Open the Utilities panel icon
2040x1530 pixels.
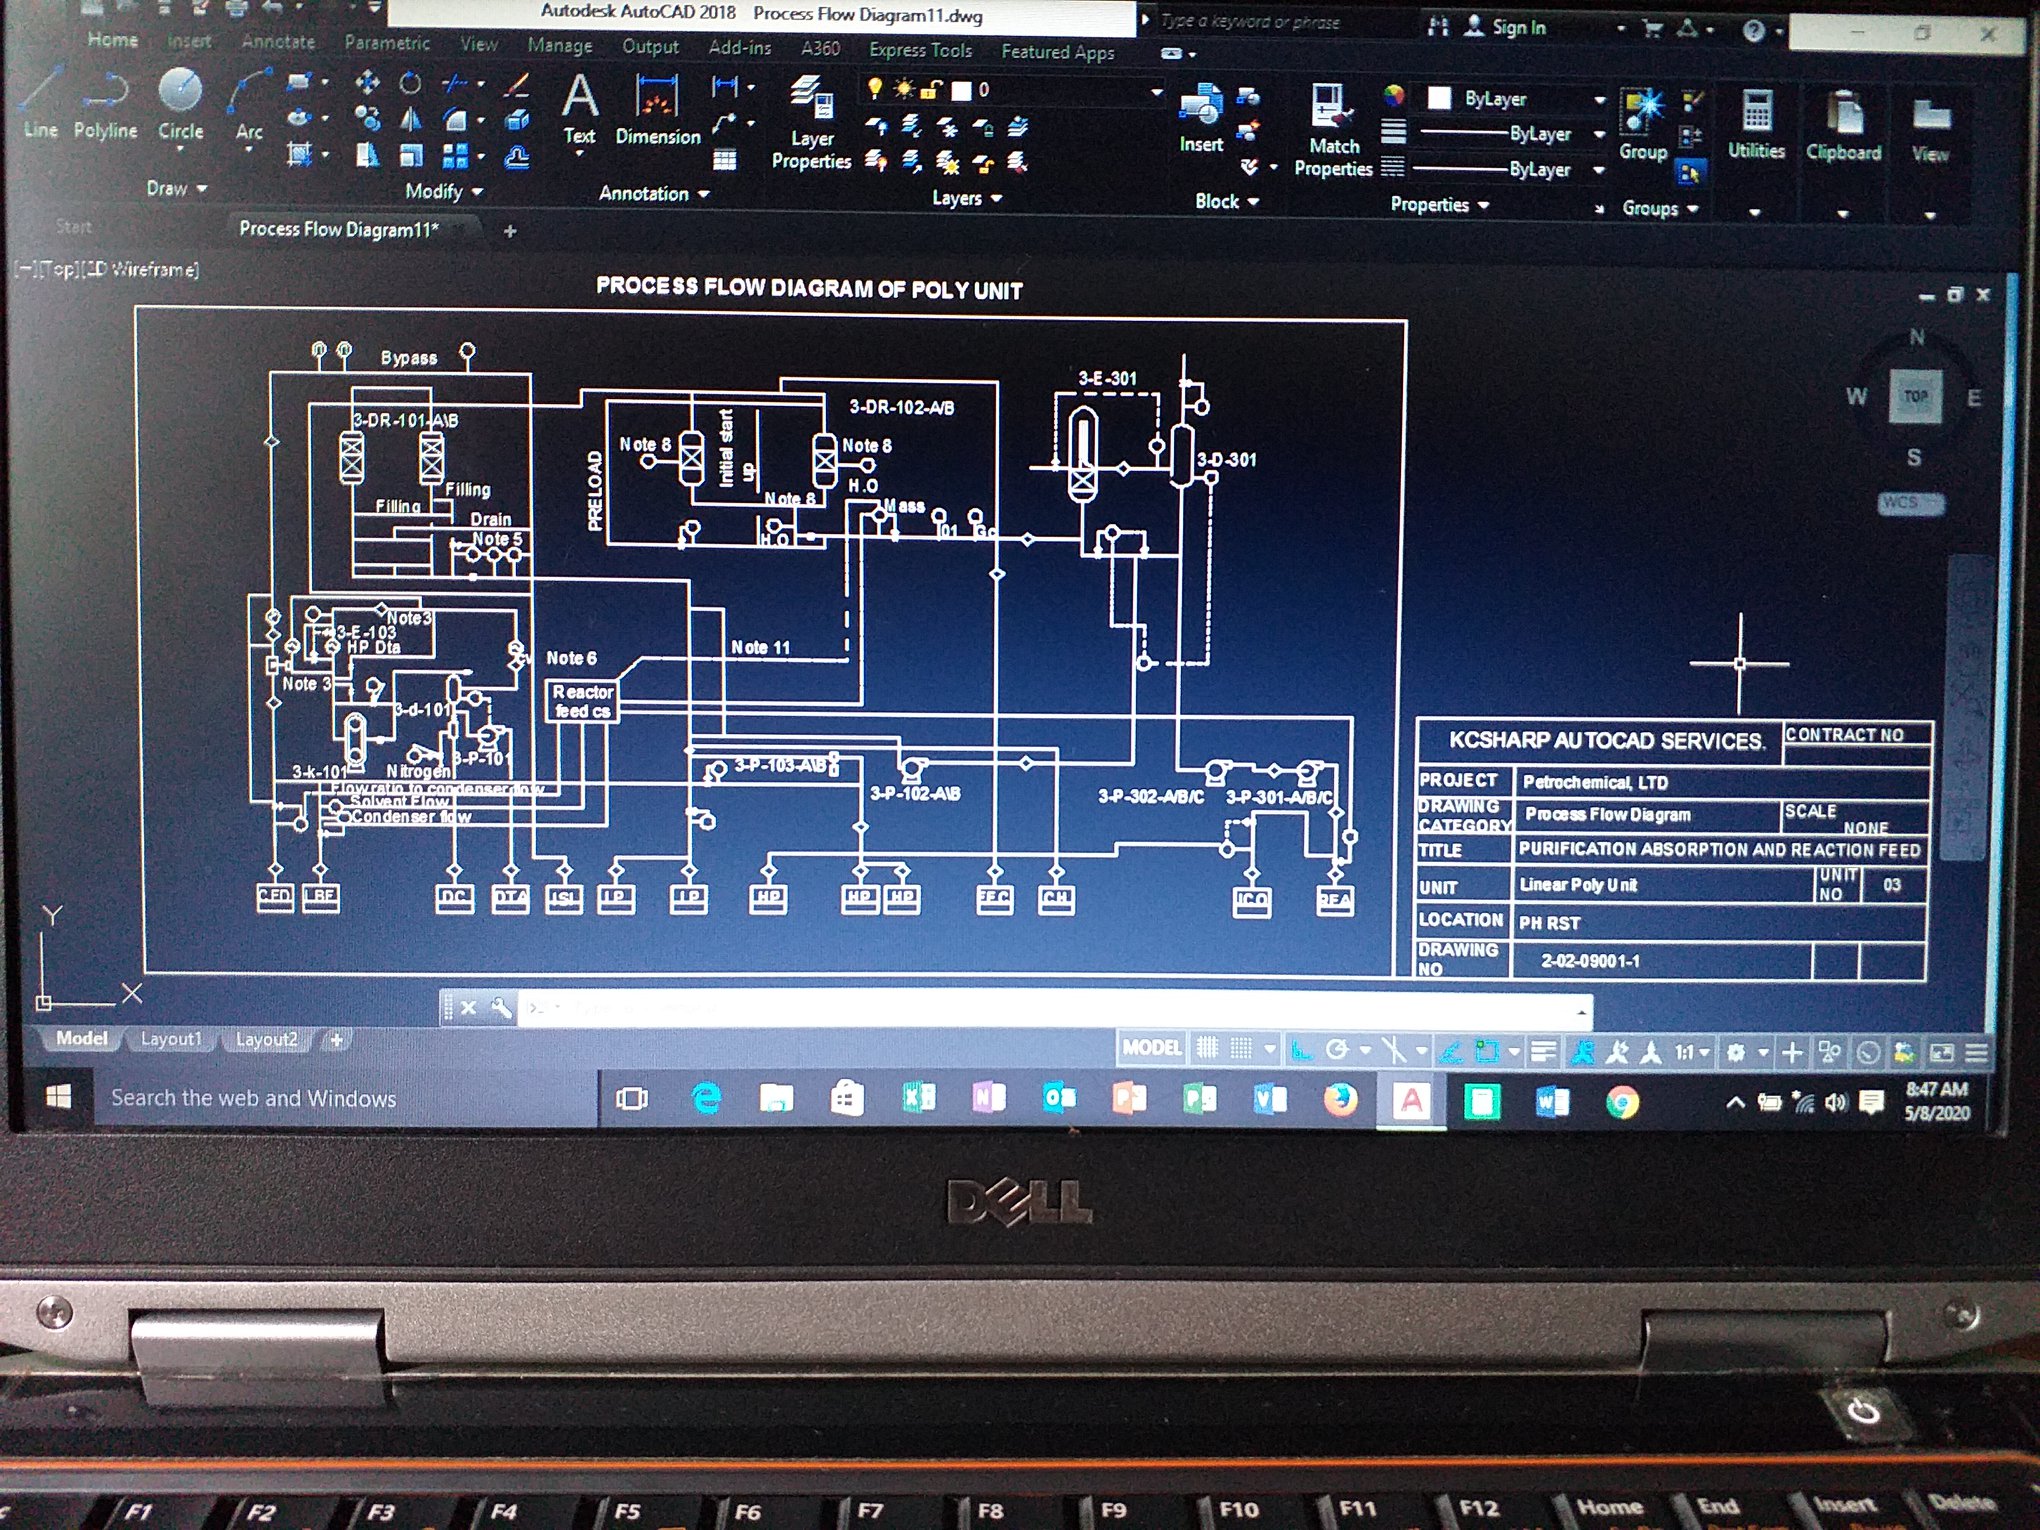[1757, 124]
